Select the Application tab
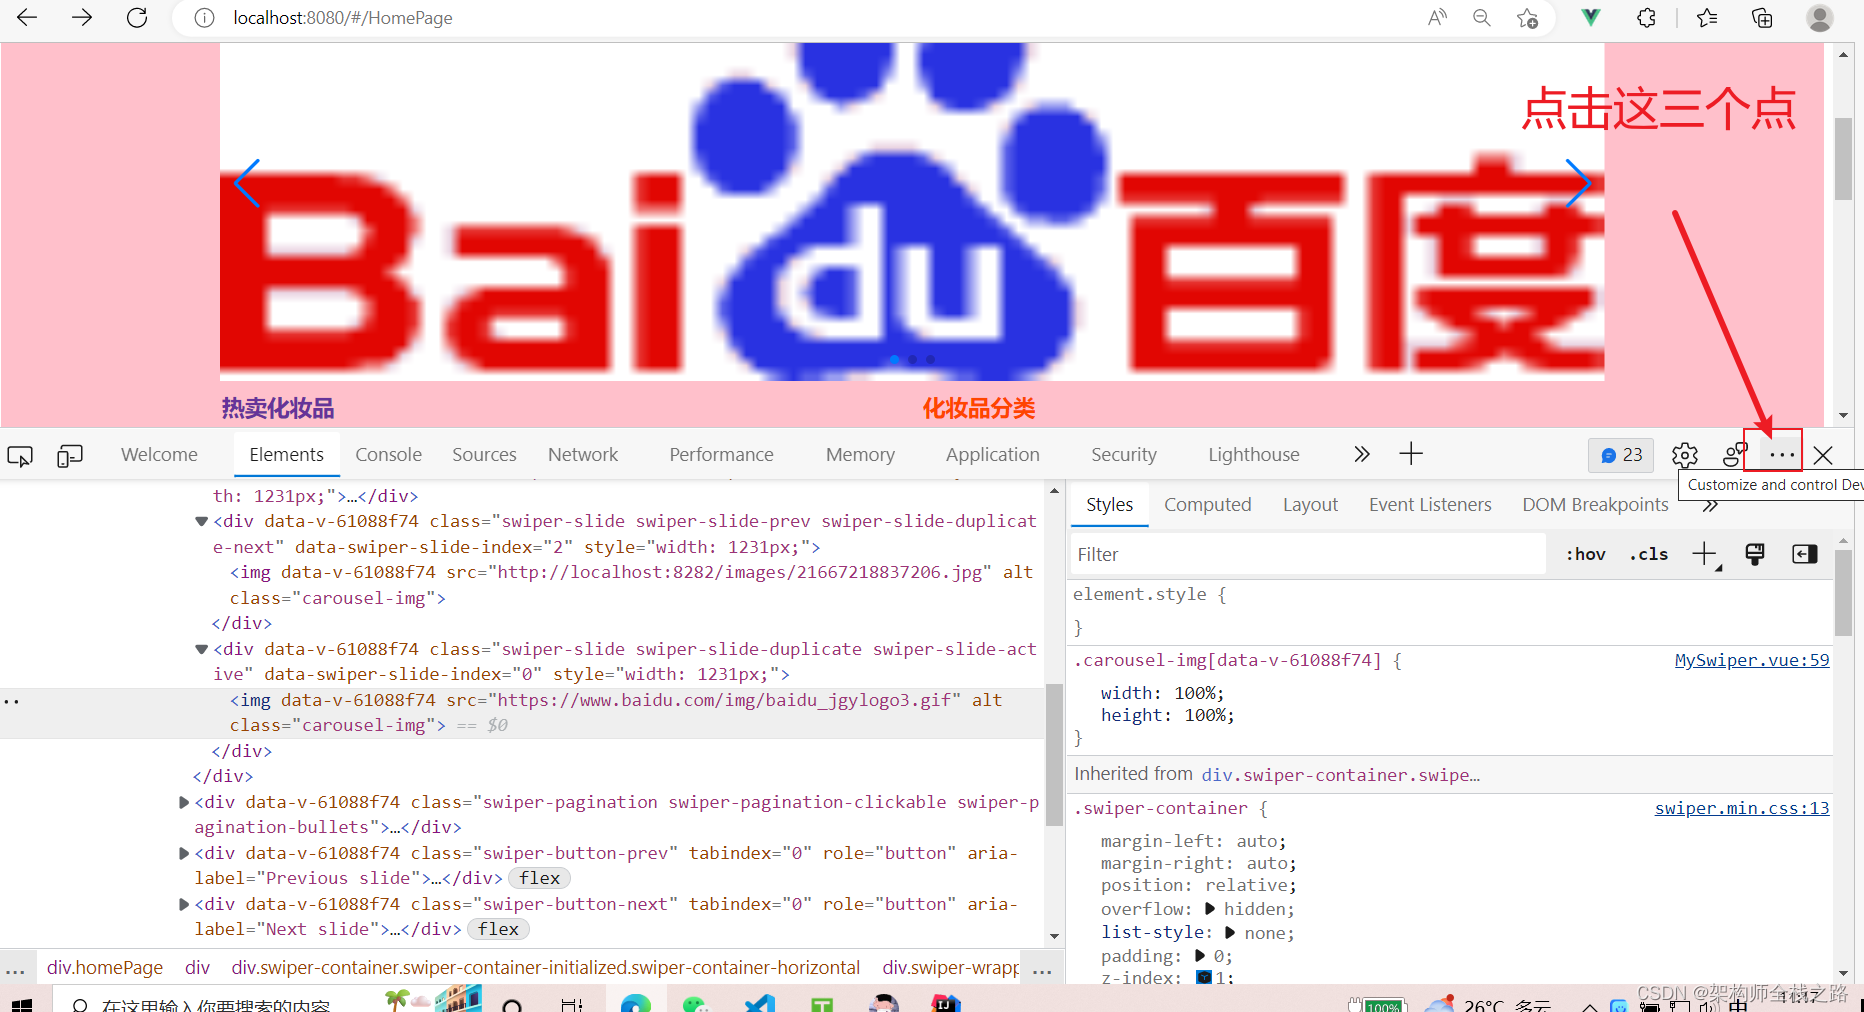Viewport: 1864px width, 1012px height. [x=993, y=455]
